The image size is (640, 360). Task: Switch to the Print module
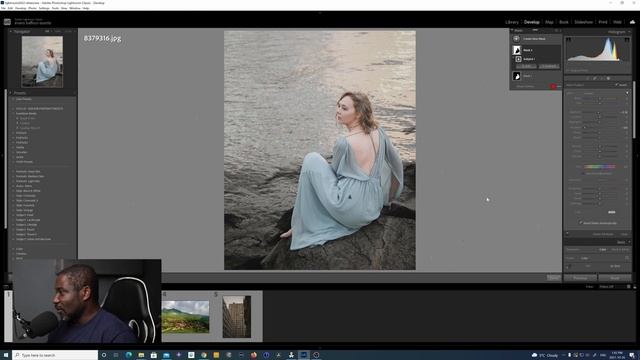tap(603, 22)
